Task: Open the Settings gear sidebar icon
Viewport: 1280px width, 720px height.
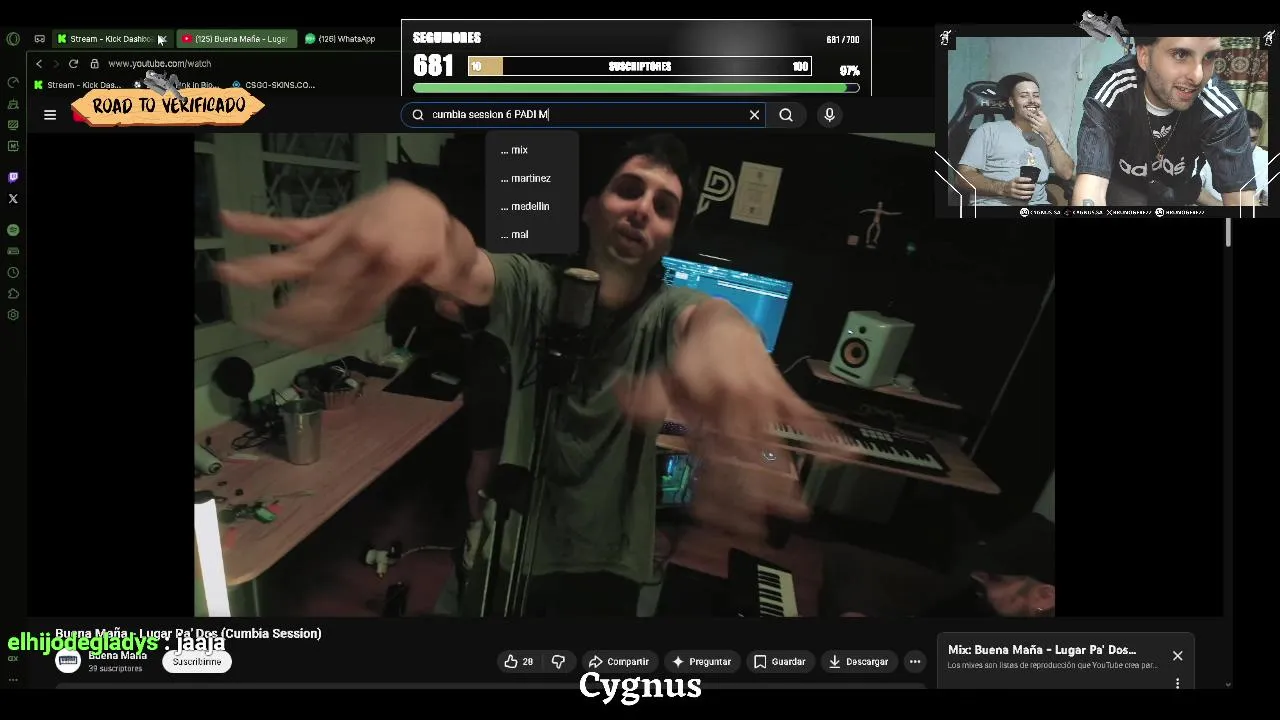Action: click(x=12, y=314)
